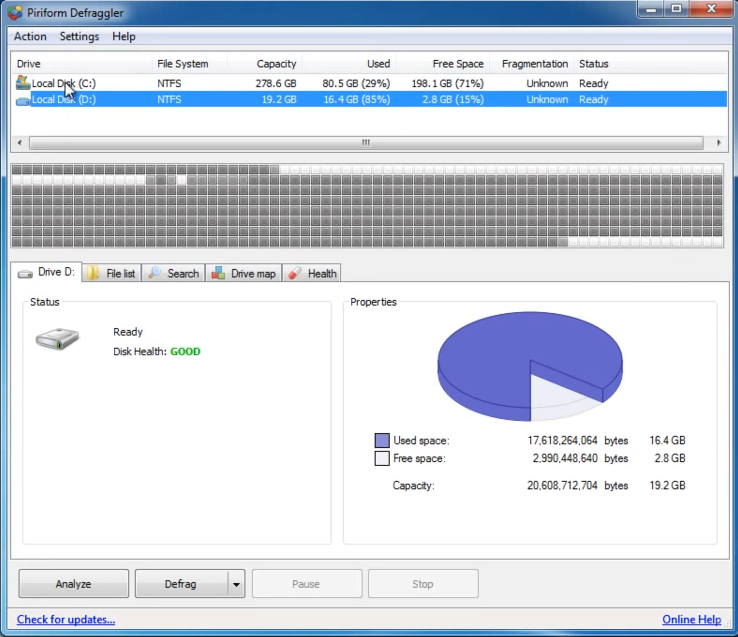Open the Online Help link
Viewport: 738px width, 637px height.
pyautogui.click(x=691, y=620)
